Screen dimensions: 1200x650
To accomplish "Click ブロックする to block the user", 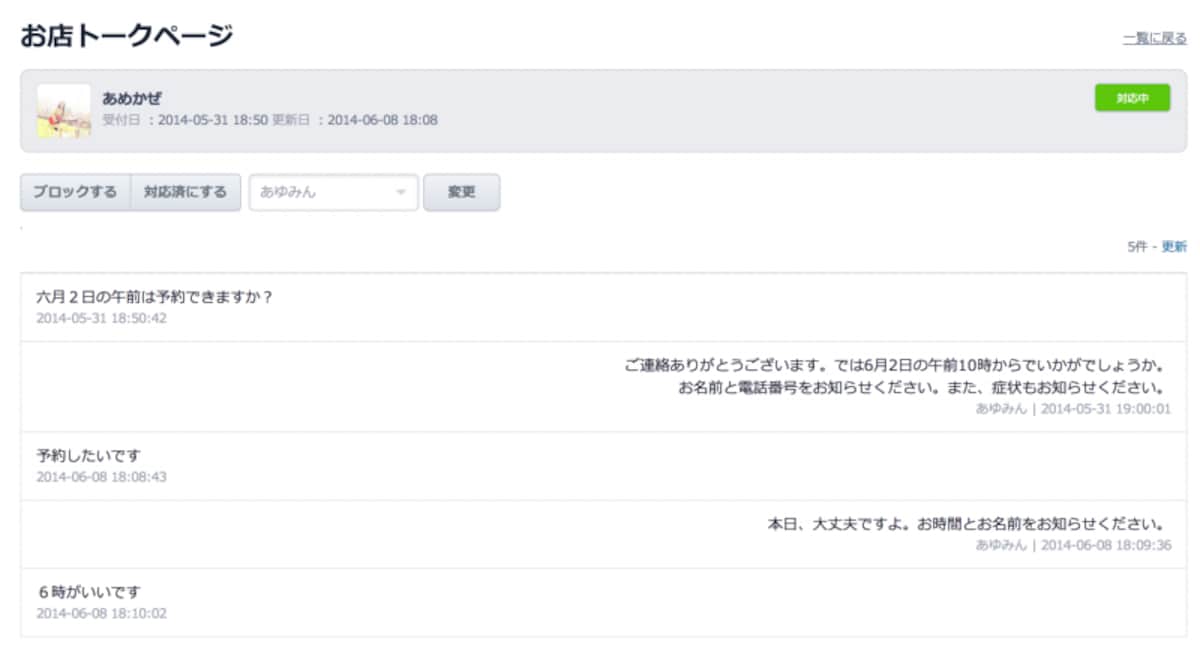I will click(75, 192).
